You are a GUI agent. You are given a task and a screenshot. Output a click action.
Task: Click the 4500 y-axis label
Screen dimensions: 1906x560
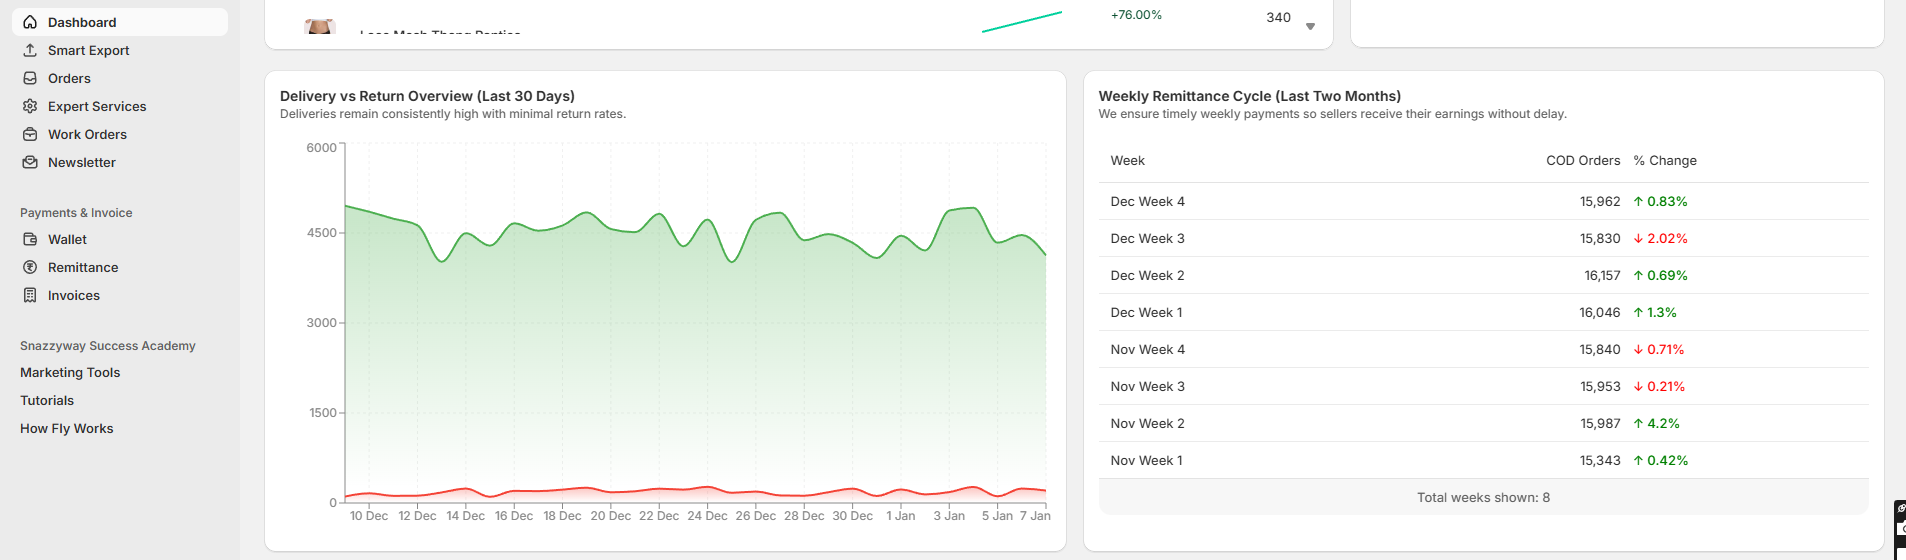[321, 232]
